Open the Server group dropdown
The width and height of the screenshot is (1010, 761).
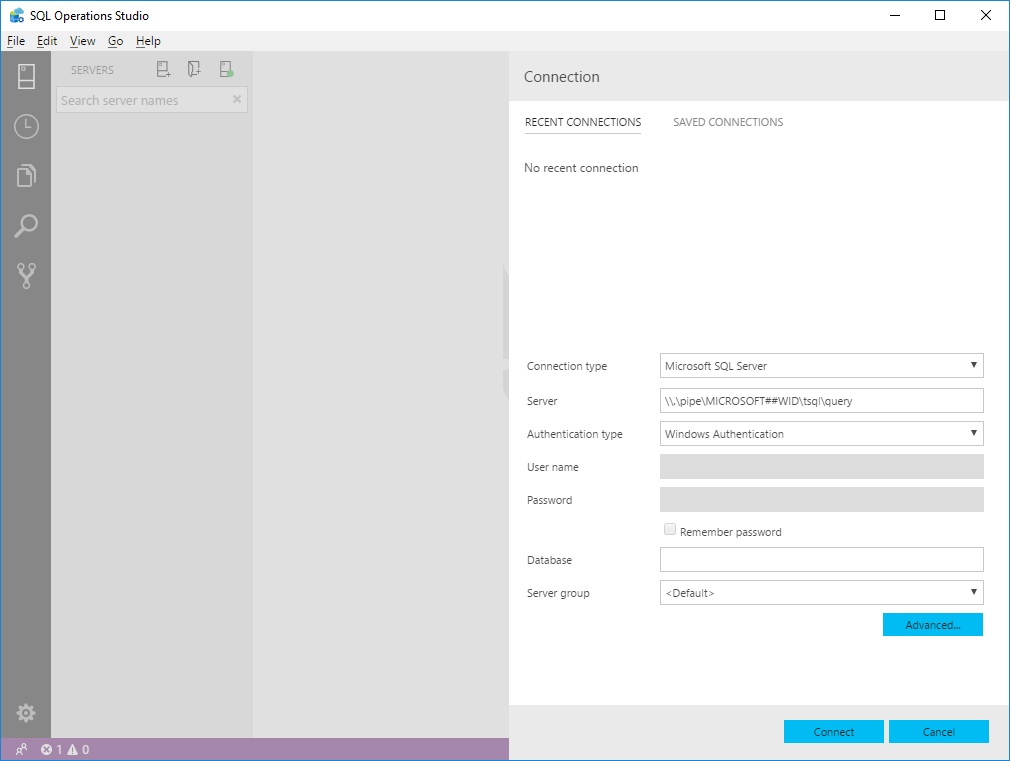point(821,593)
